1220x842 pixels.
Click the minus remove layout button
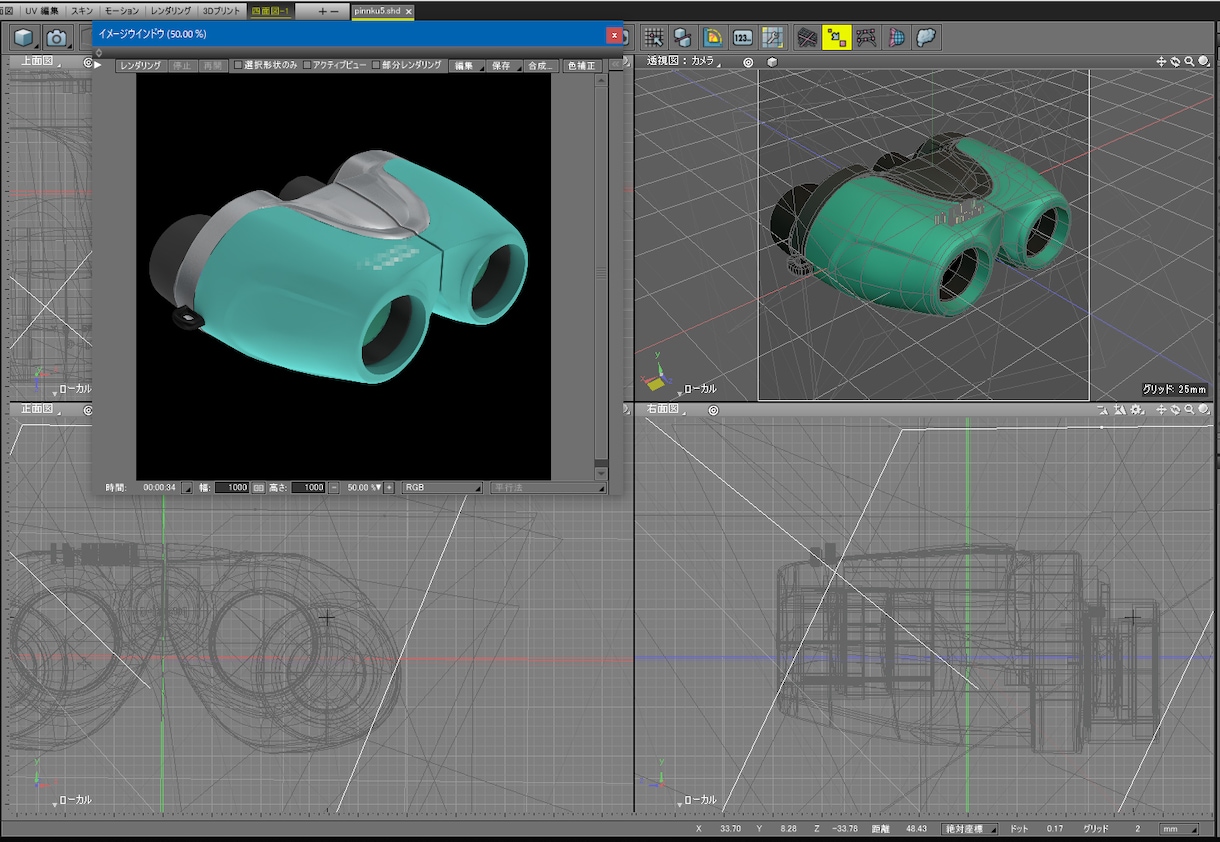click(x=334, y=10)
